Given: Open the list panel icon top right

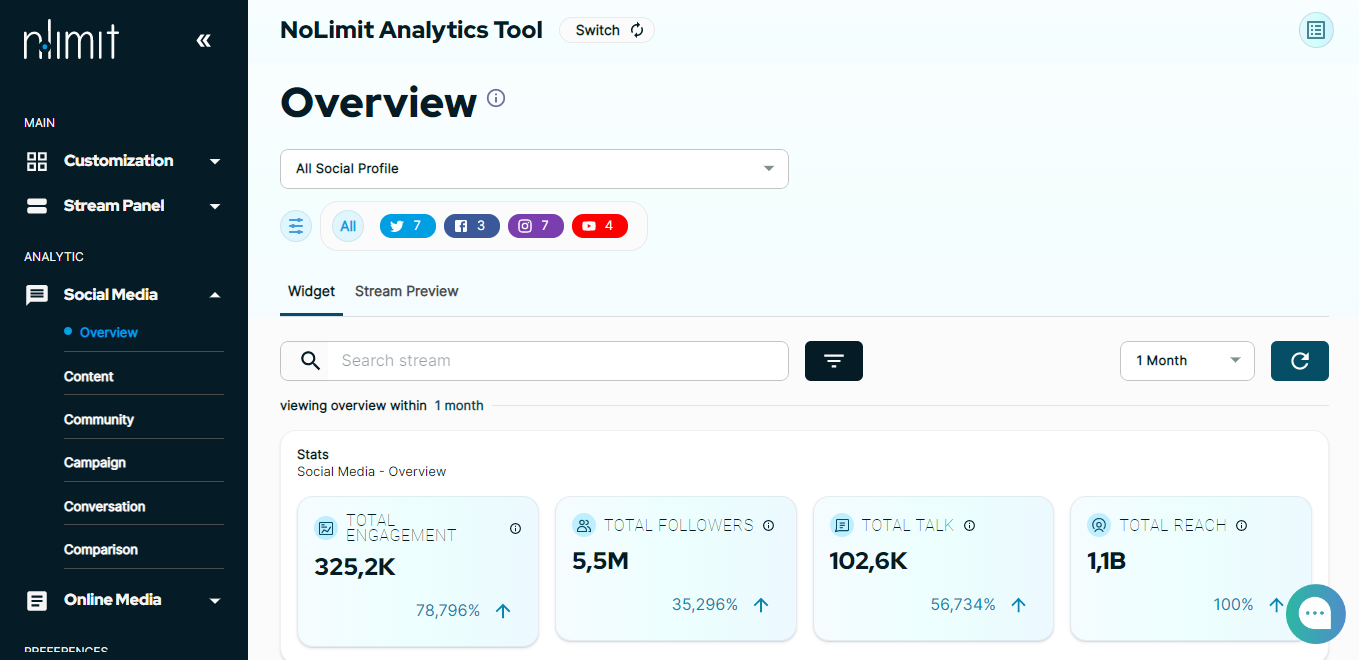Looking at the screenshot, I should click(1316, 30).
